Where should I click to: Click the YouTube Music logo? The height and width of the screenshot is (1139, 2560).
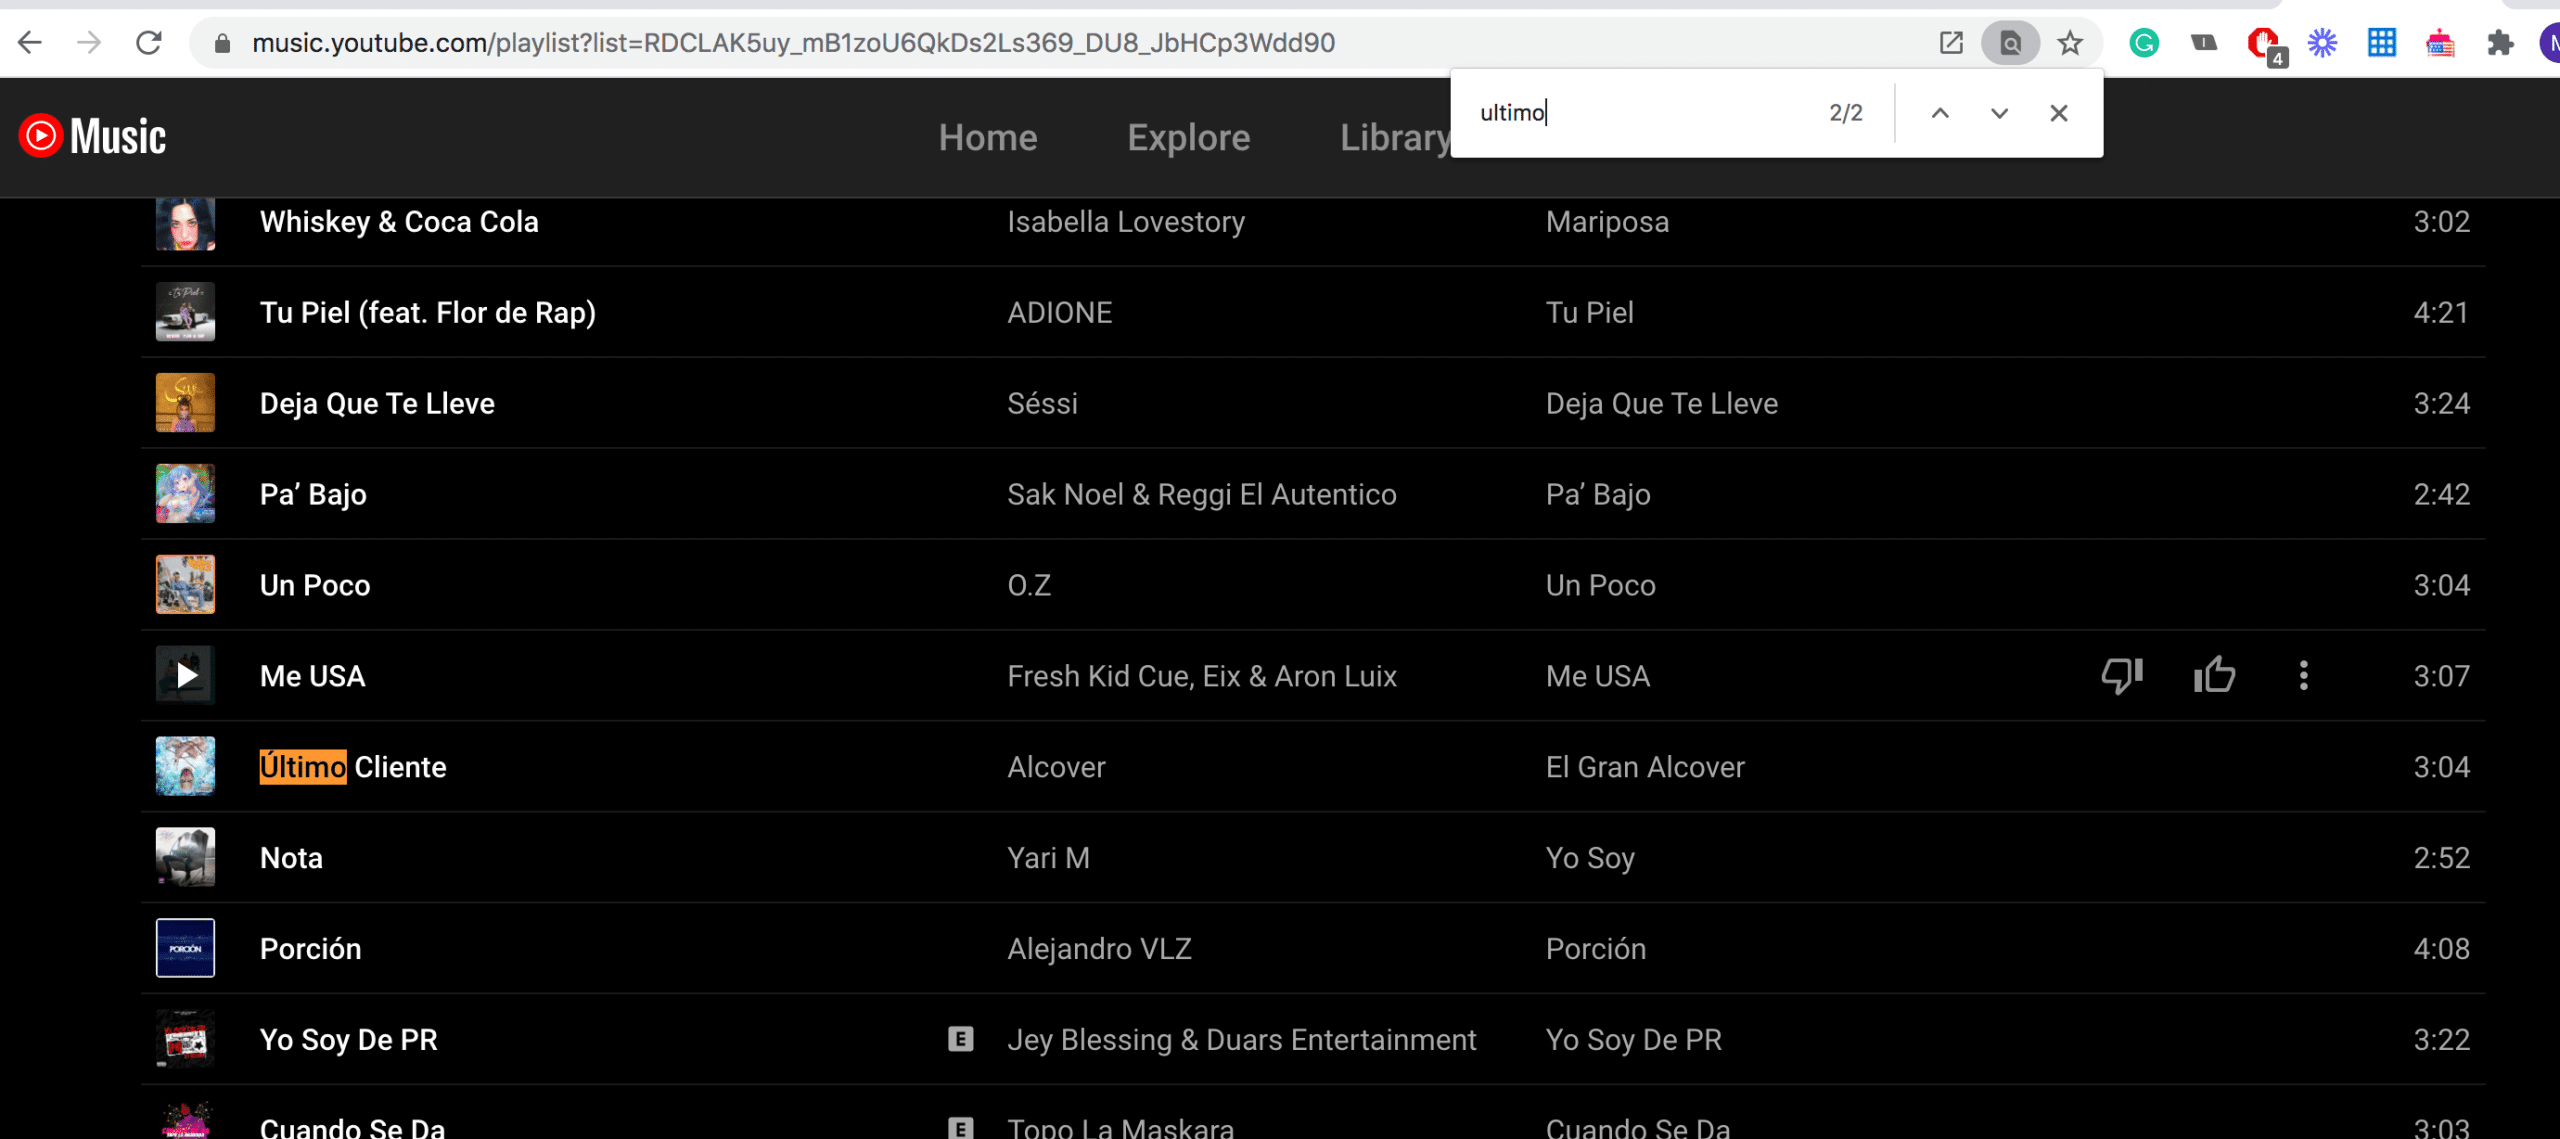93,136
